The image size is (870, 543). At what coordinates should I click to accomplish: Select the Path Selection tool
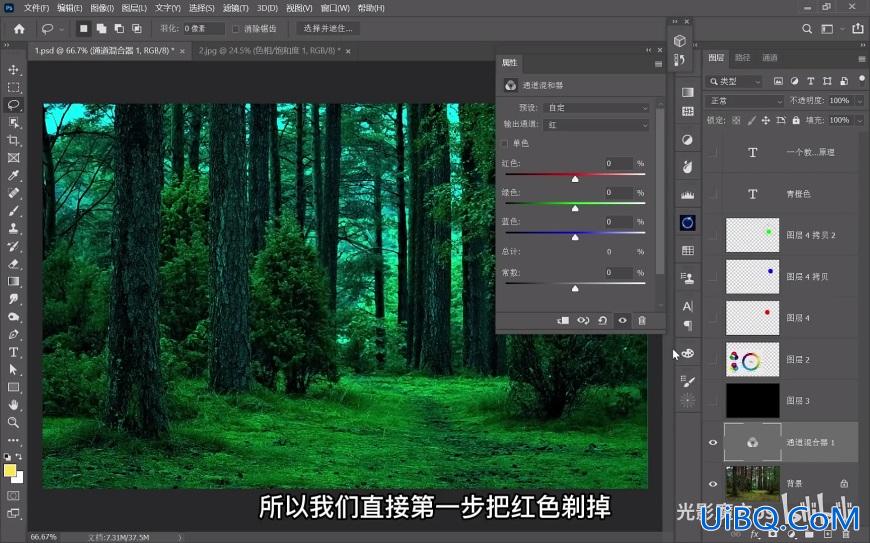click(x=13, y=369)
